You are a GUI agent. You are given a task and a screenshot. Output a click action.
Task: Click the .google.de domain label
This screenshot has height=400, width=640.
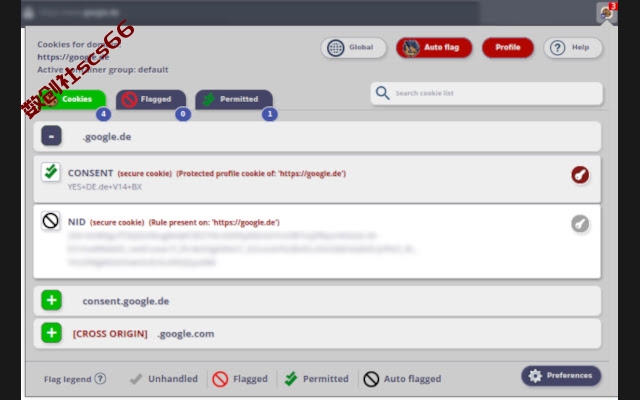[x=107, y=137]
